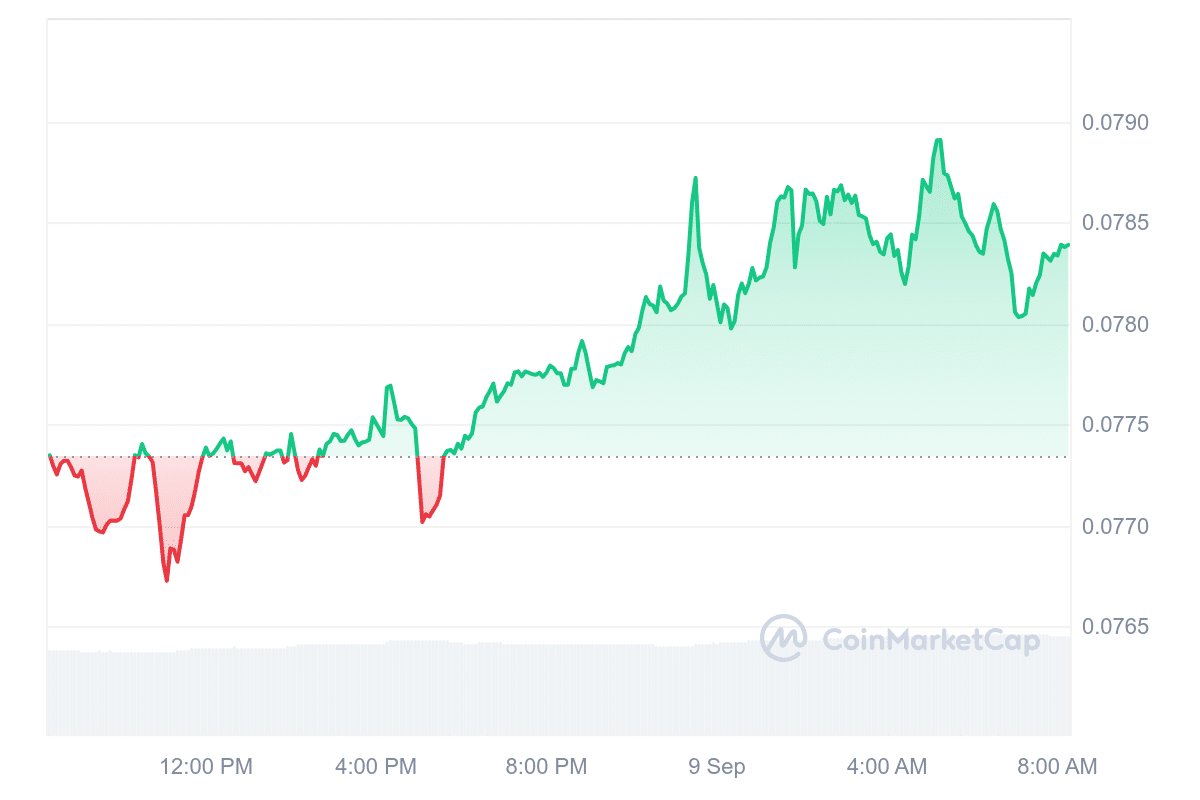
Task: Click the 0.0780 price axis label
Action: click(x=1115, y=325)
